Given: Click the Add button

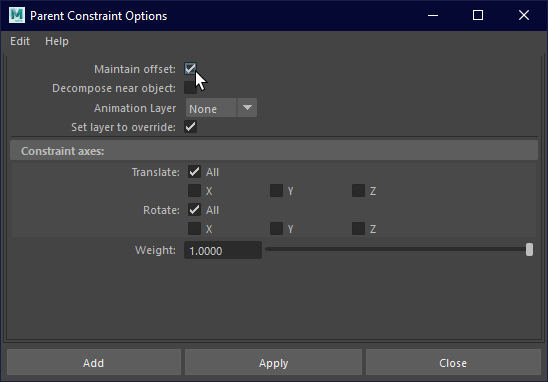Looking at the screenshot, I should (x=94, y=362).
